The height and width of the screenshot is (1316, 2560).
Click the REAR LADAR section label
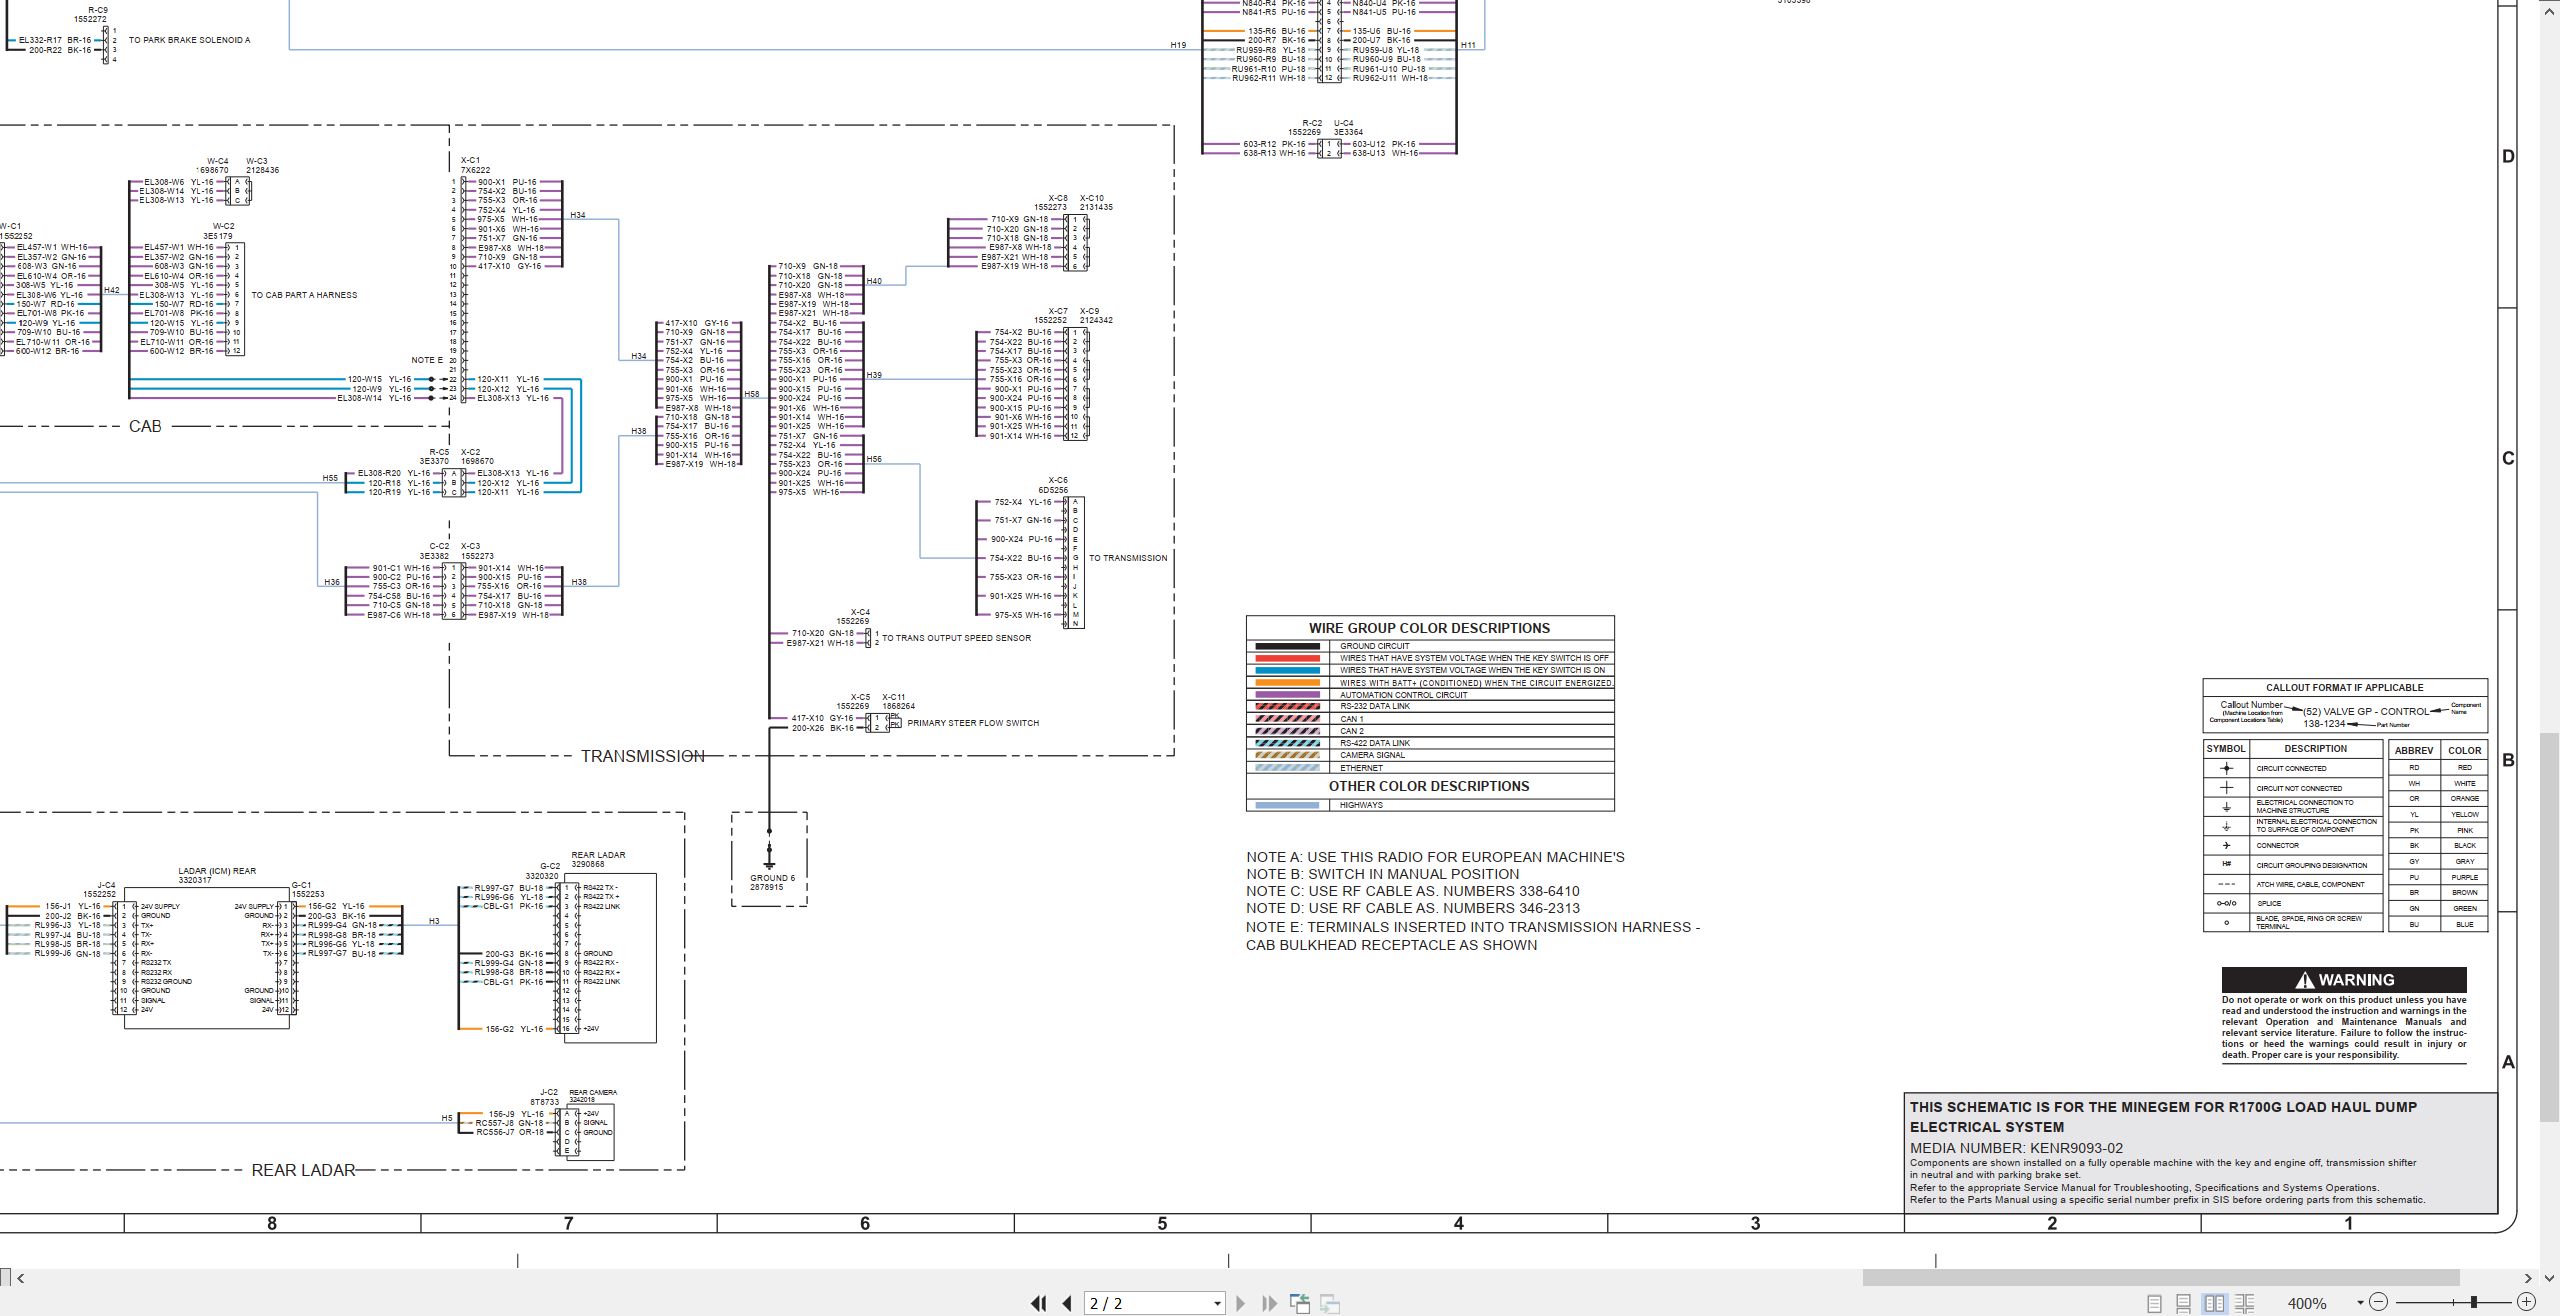[303, 1170]
